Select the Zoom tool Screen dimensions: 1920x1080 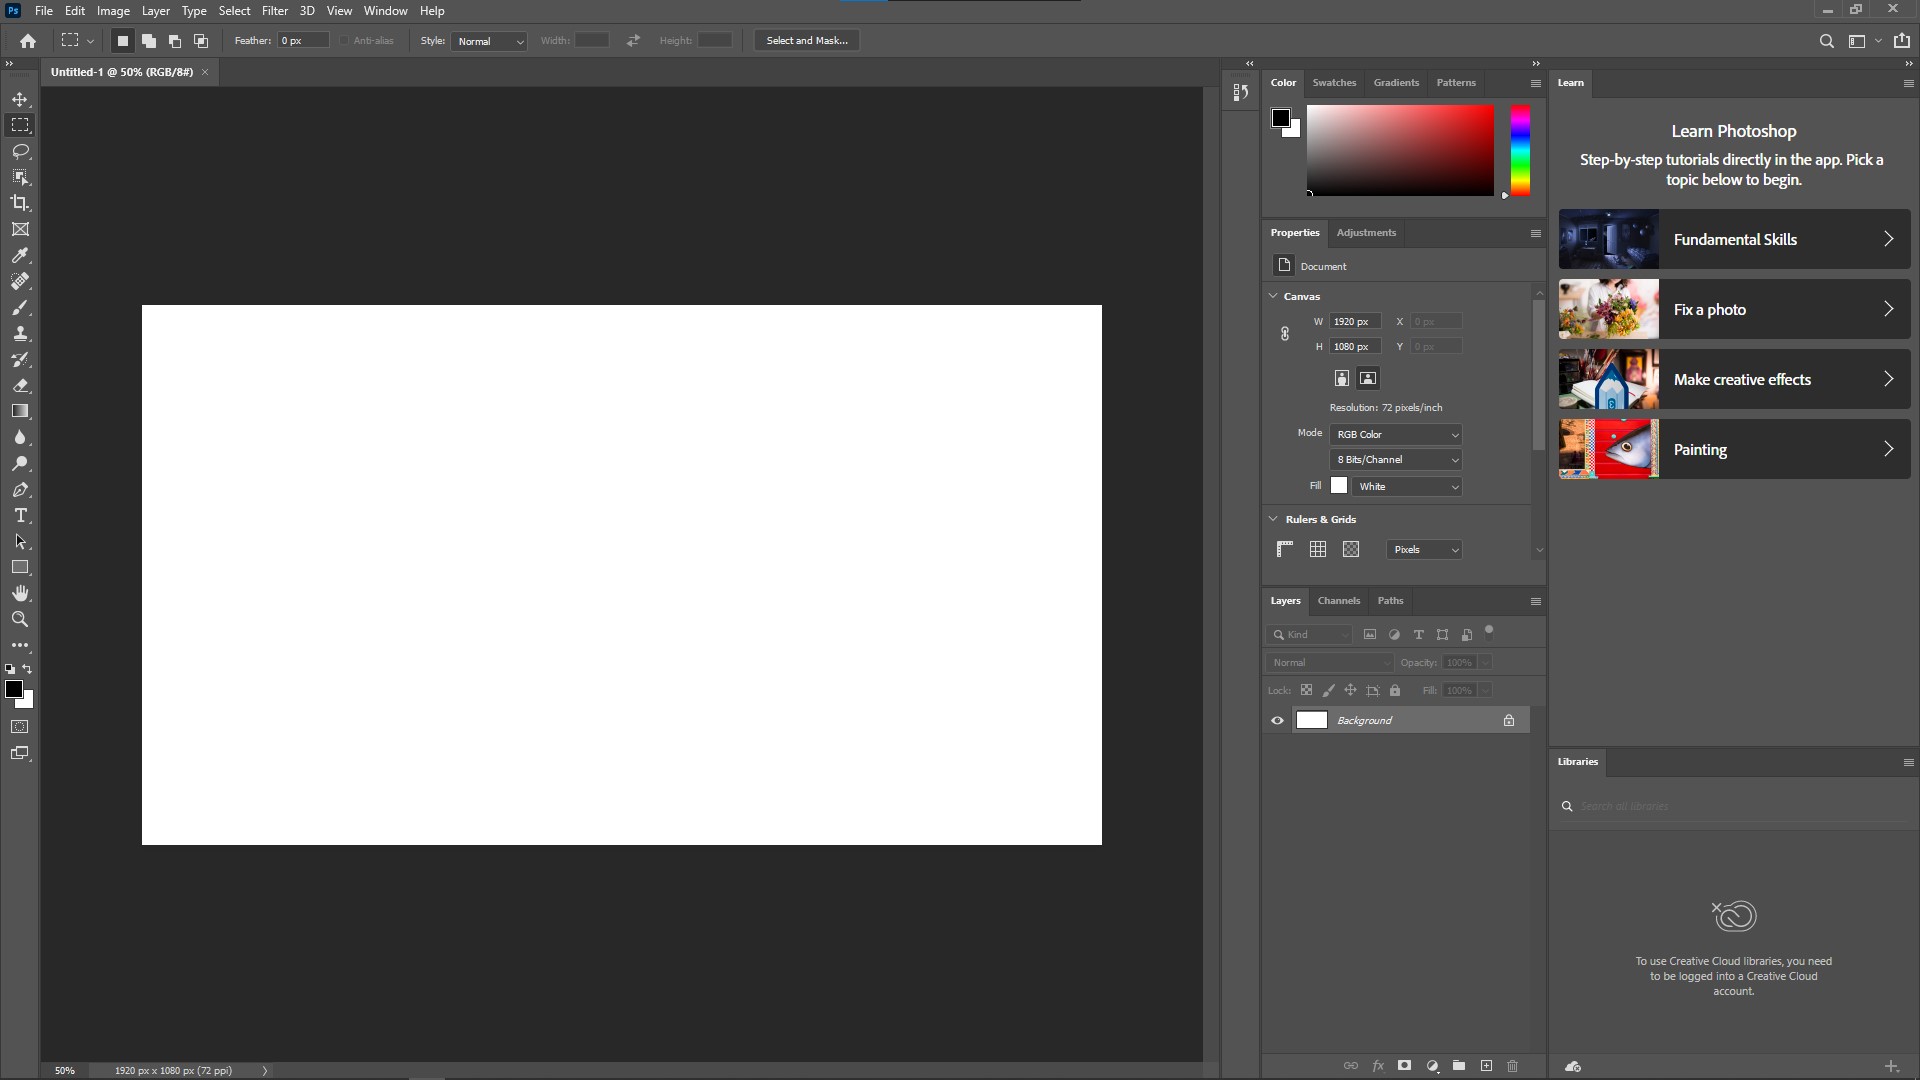pos(20,619)
